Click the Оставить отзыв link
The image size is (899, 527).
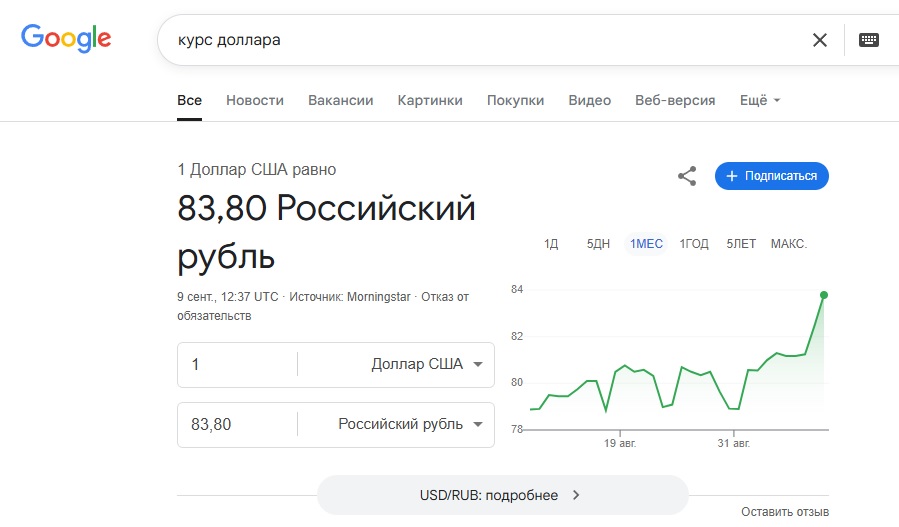pos(784,512)
